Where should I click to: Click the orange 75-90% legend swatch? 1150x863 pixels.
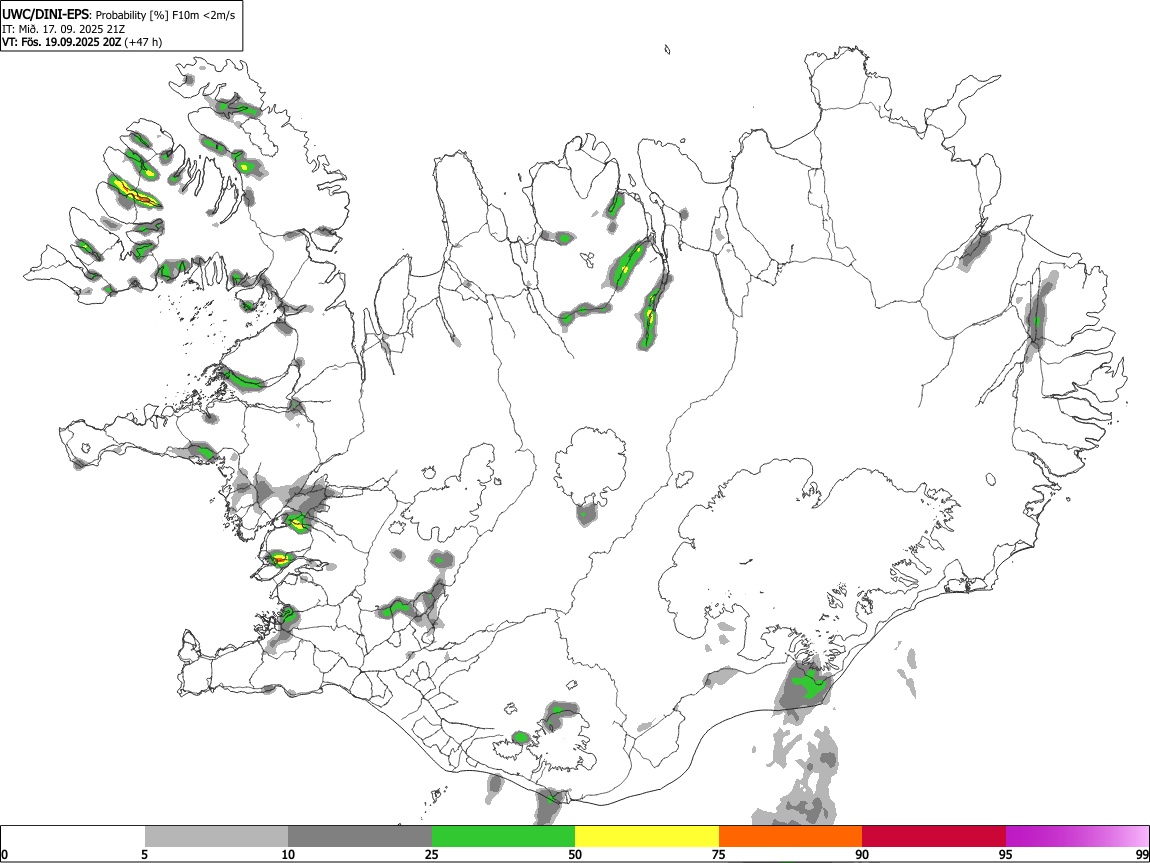pyautogui.click(x=790, y=836)
